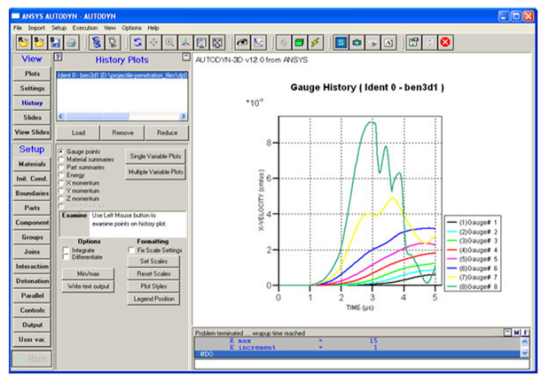550x382 pixels.
Task: Click the eye view icon
Action: coord(242,42)
